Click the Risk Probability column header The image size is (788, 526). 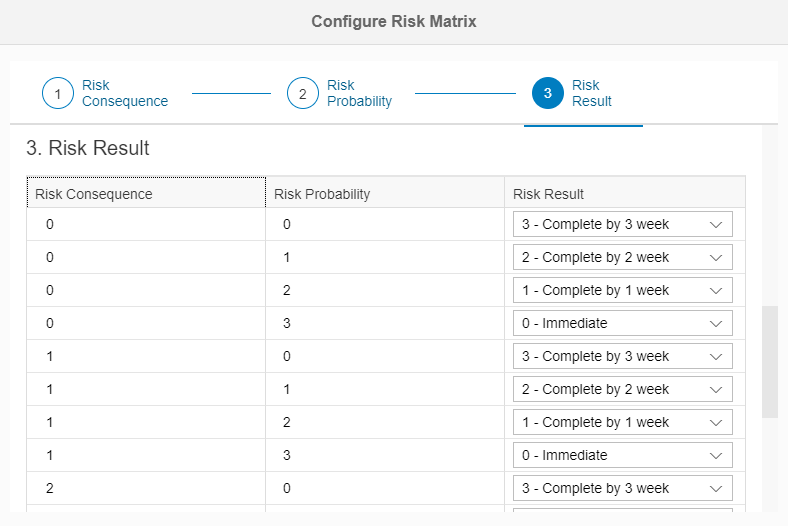(322, 194)
